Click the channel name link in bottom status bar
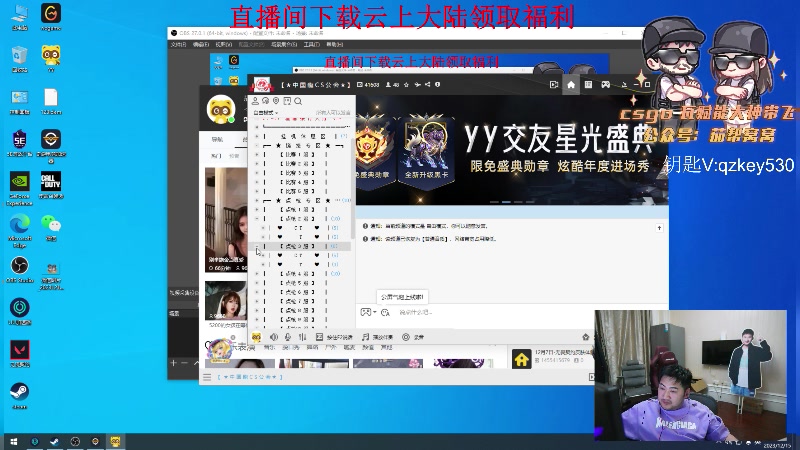800x450 pixels. tap(250, 377)
